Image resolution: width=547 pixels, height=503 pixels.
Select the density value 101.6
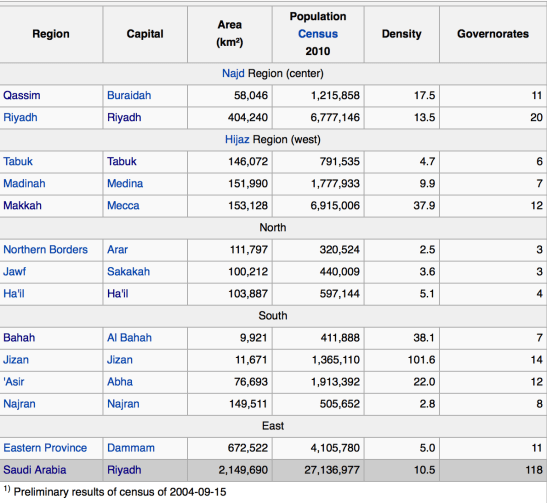421,360
